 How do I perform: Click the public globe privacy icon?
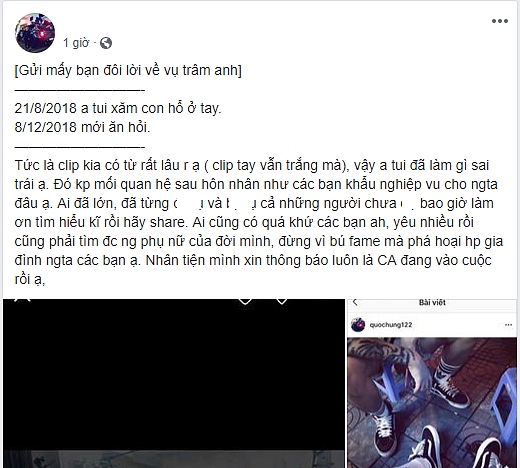(x=106, y=43)
